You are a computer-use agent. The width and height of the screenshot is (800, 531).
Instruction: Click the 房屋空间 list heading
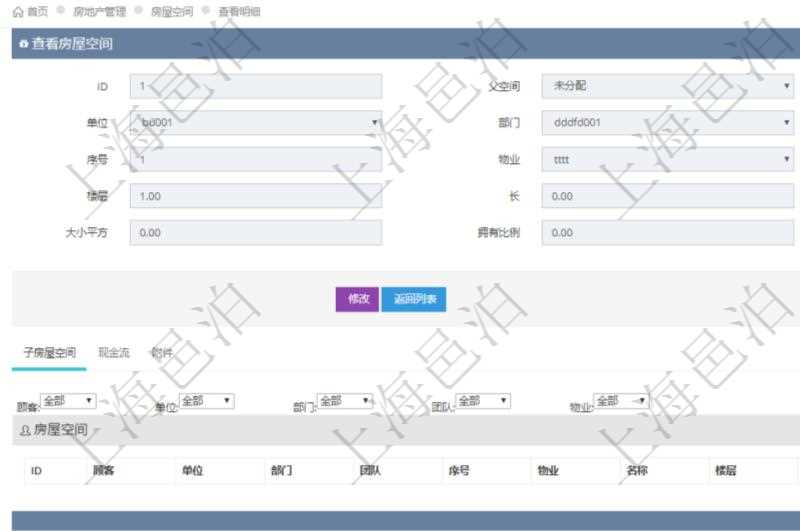[61, 430]
